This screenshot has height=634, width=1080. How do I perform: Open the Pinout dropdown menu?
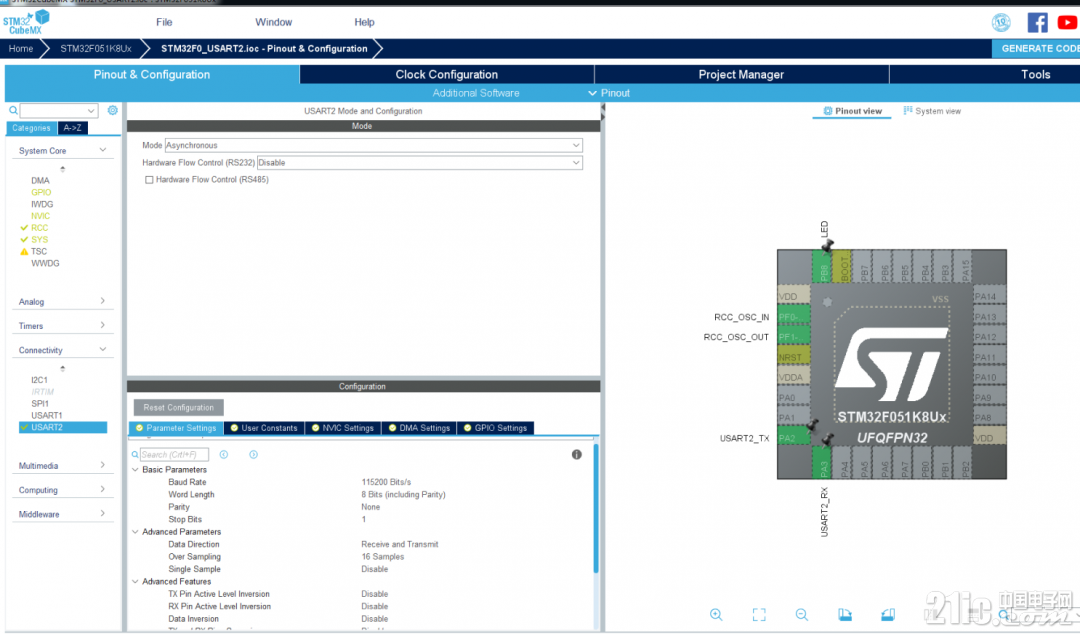pyautogui.click(x=609, y=93)
